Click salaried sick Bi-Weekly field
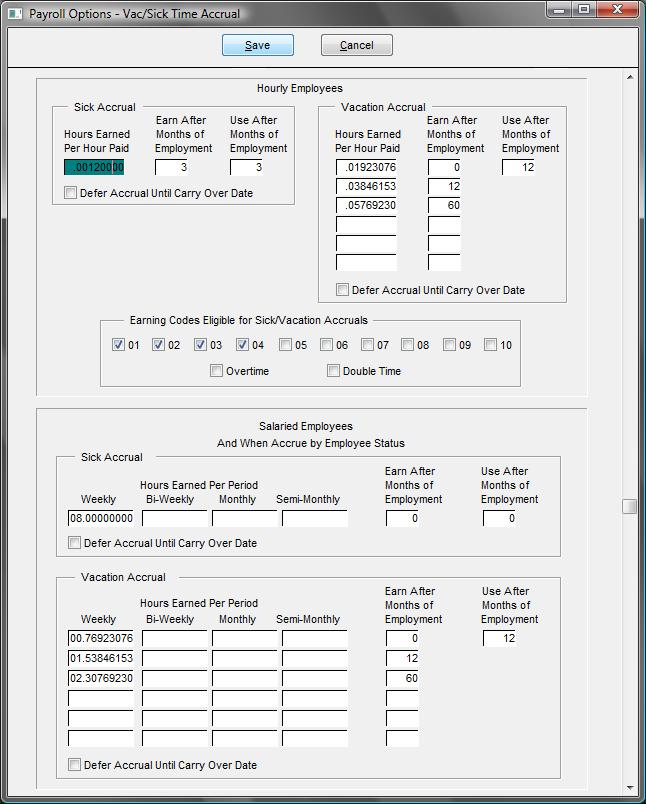The image size is (646, 804). tap(174, 518)
